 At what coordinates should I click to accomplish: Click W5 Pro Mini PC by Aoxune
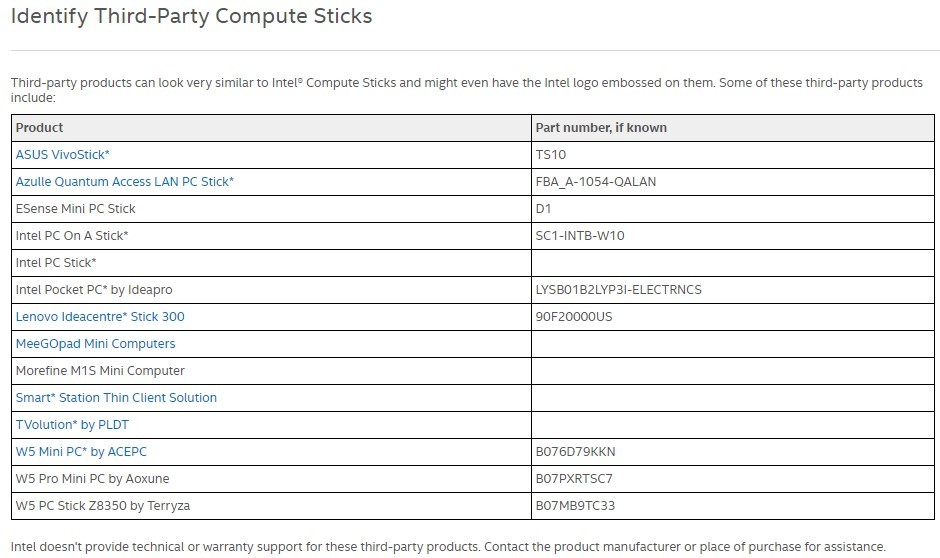click(x=92, y=479)
